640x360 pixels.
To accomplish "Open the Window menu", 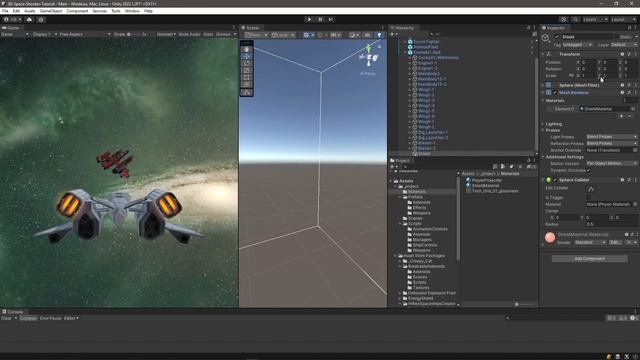I will click(132, 11).
